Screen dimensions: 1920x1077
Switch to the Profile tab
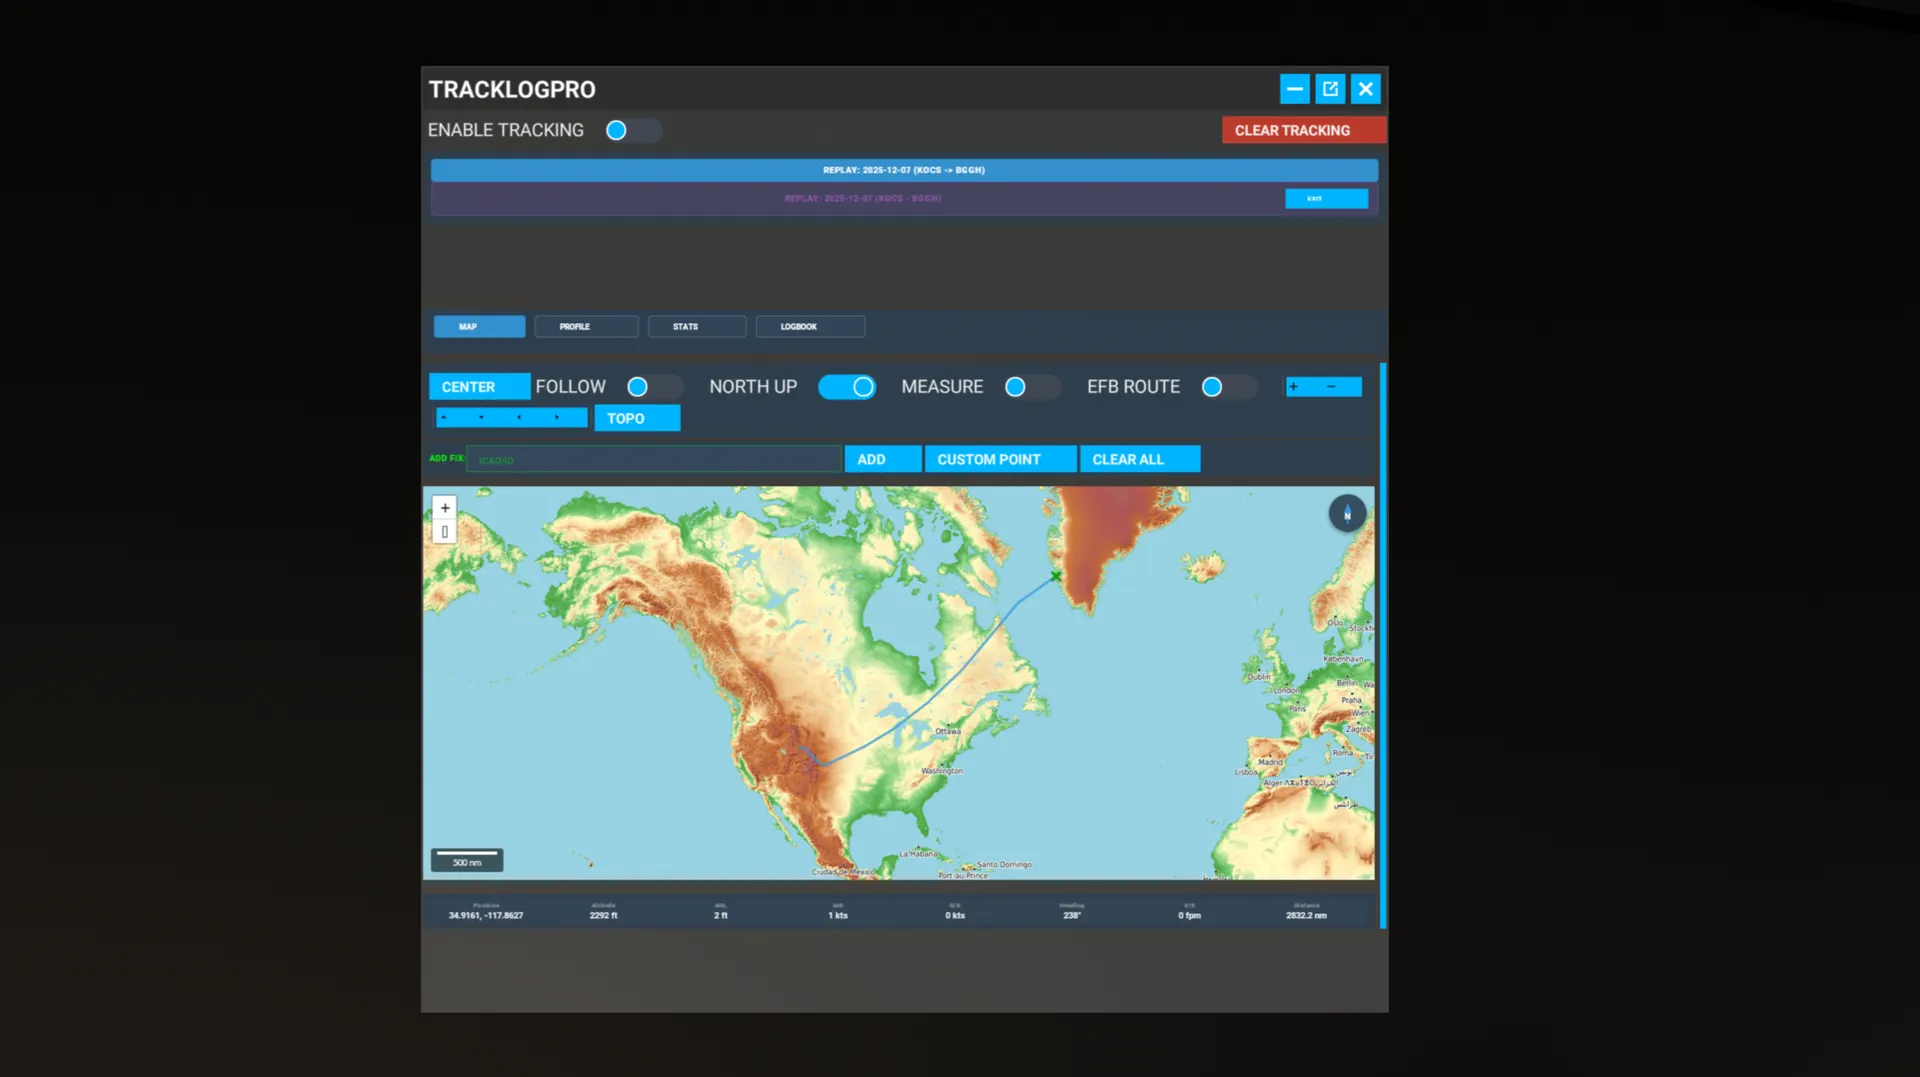(x=586, y=327)
